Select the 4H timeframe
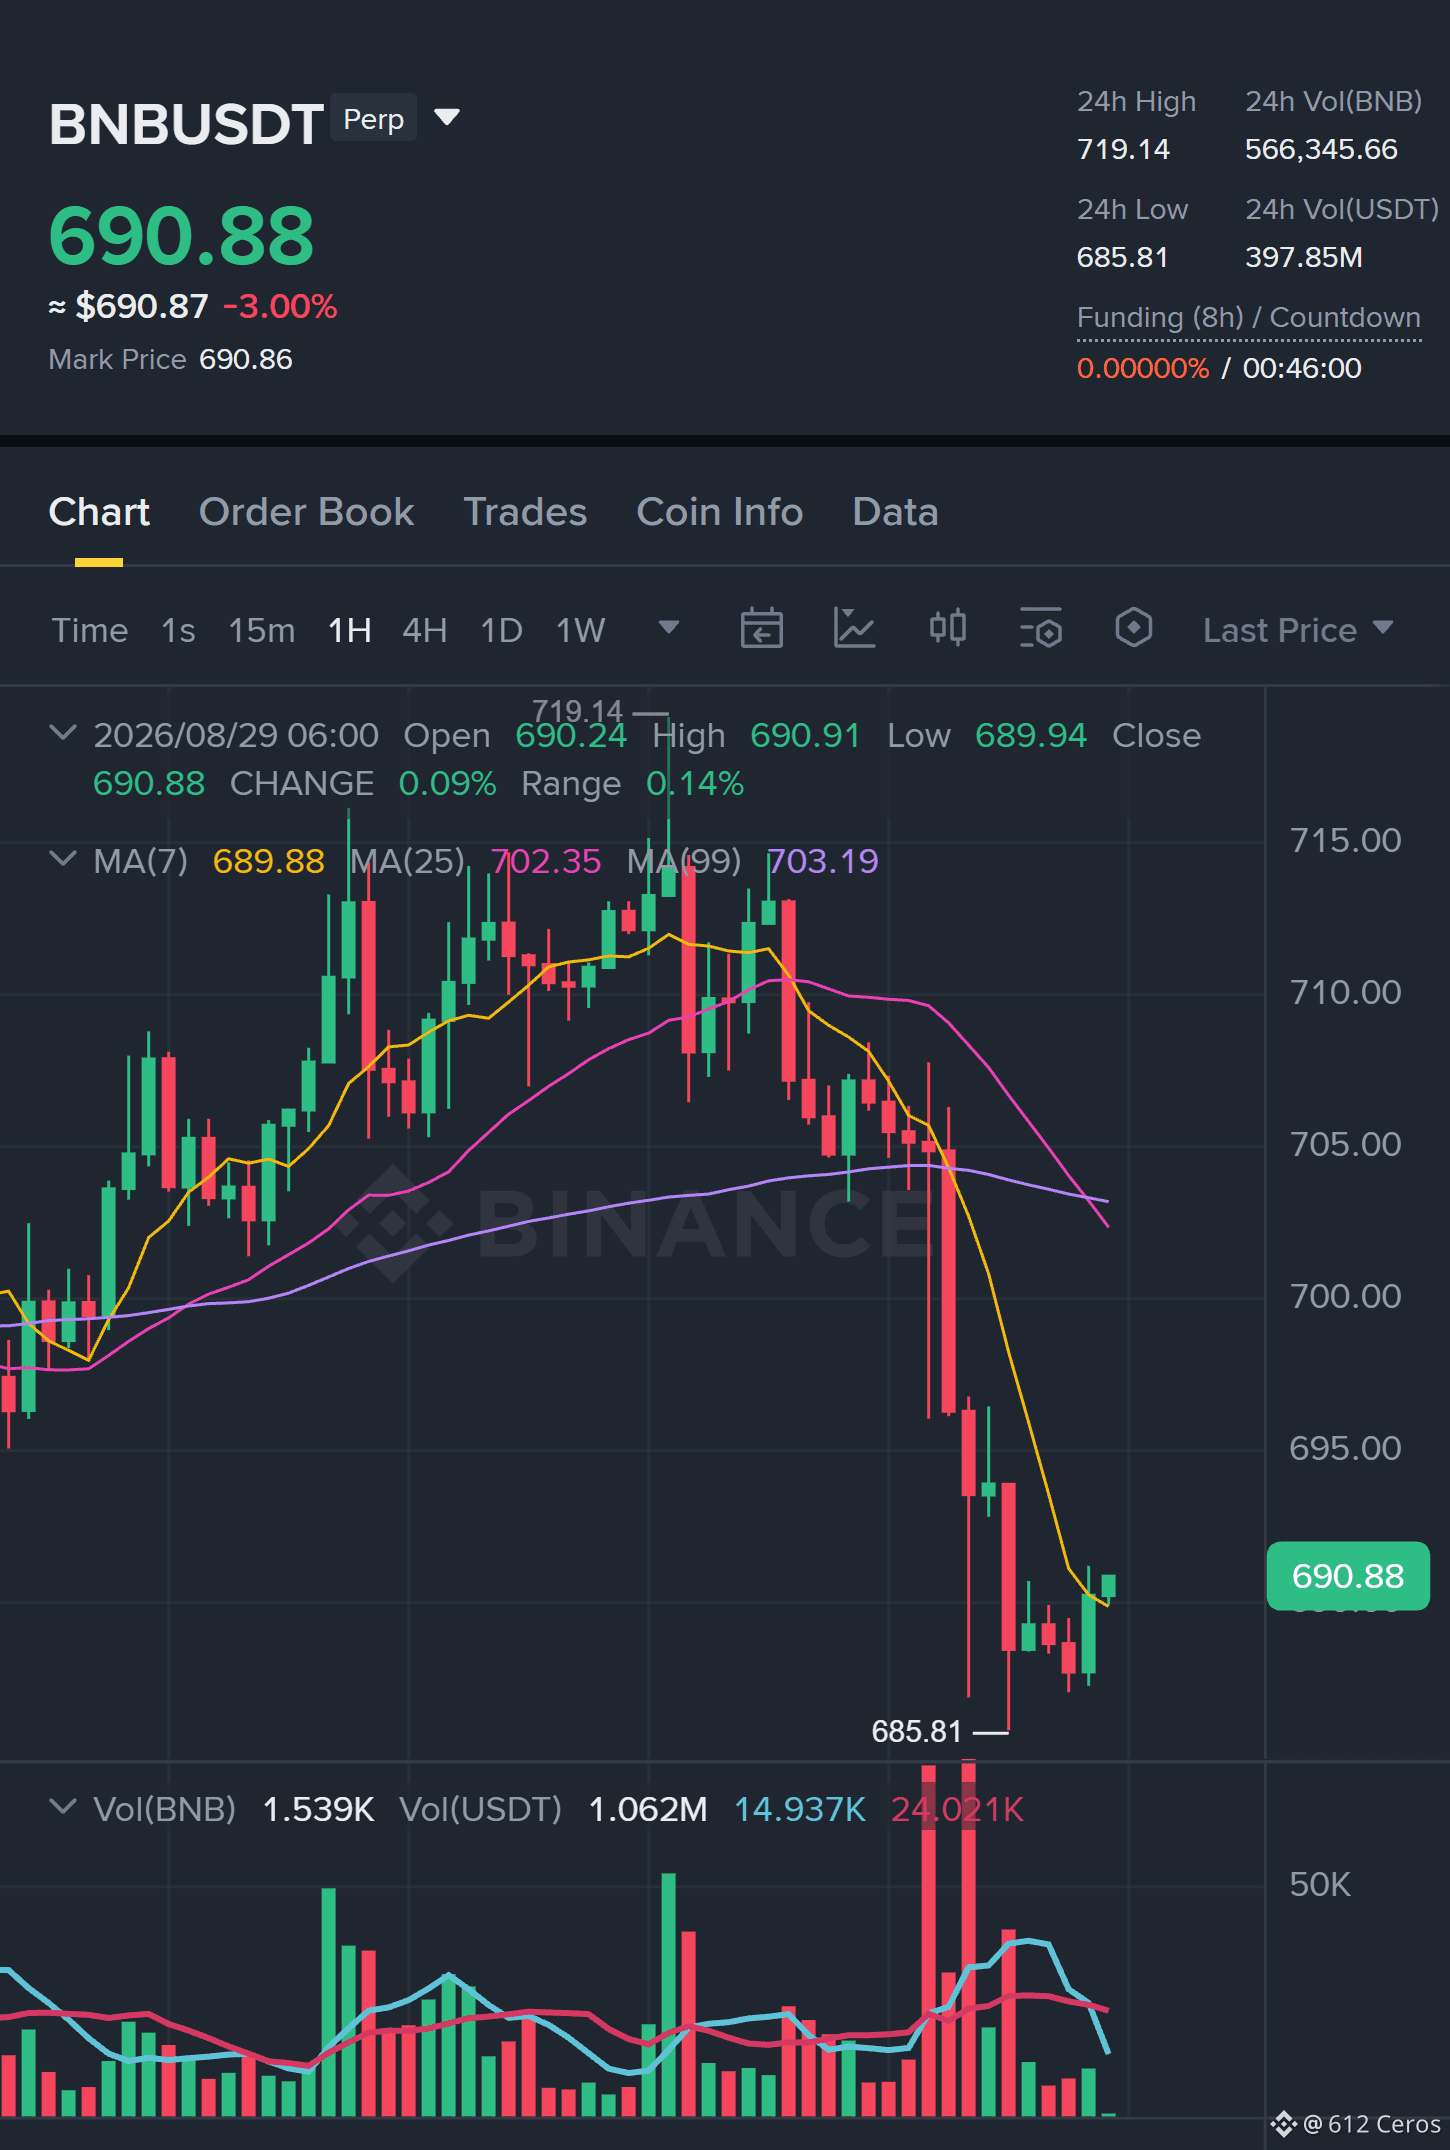Image resolution: width=1450 pixels, height=2150 pixels. click(425, 630)
